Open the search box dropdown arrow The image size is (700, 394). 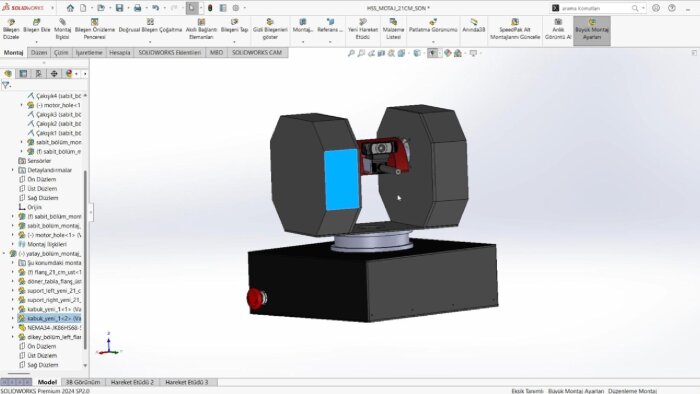tap(643, 8)
